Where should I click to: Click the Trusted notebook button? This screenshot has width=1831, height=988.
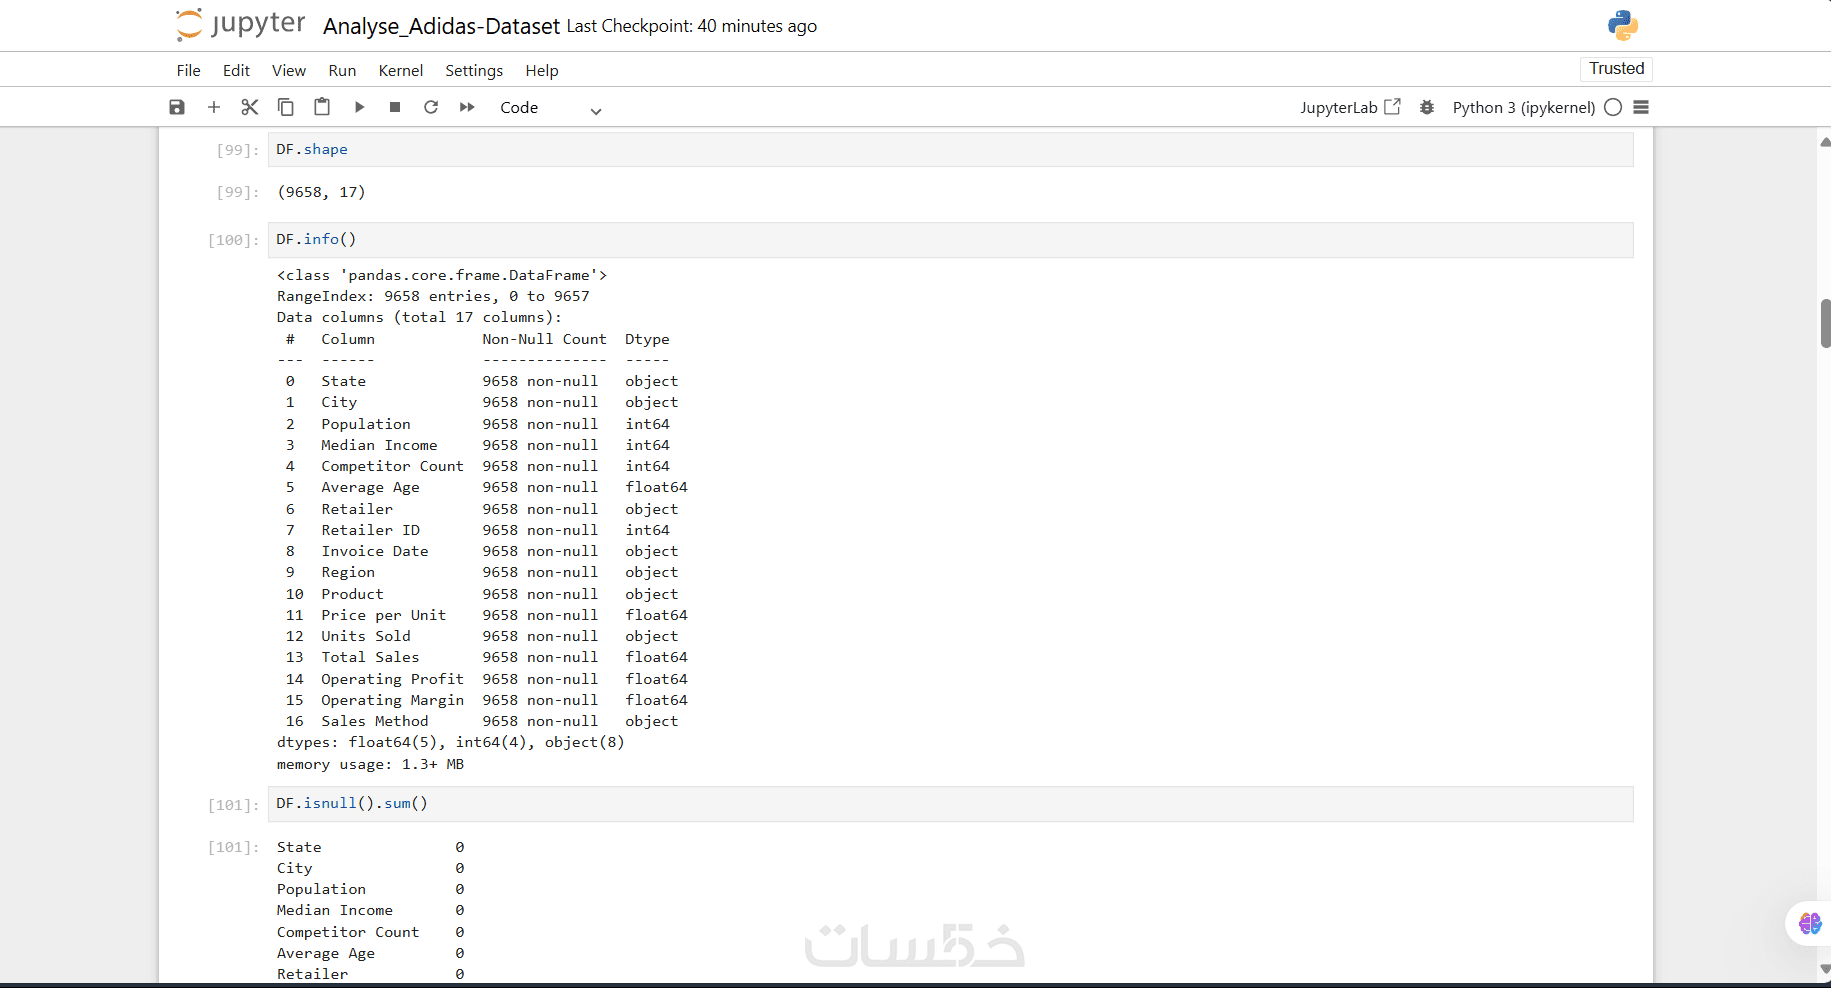[x=1617, y=68]
